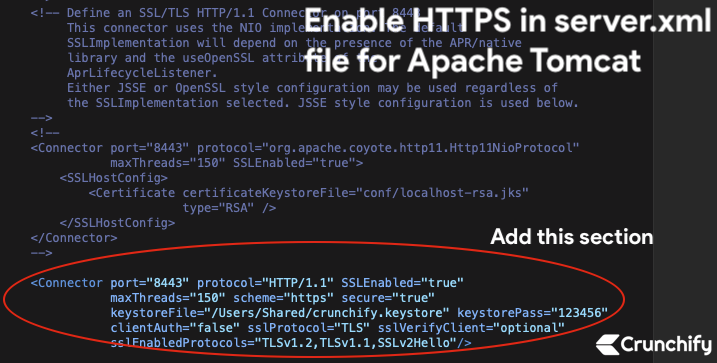Click the Crunchify brand name text
717x363 pixels.
coord(666,345)
